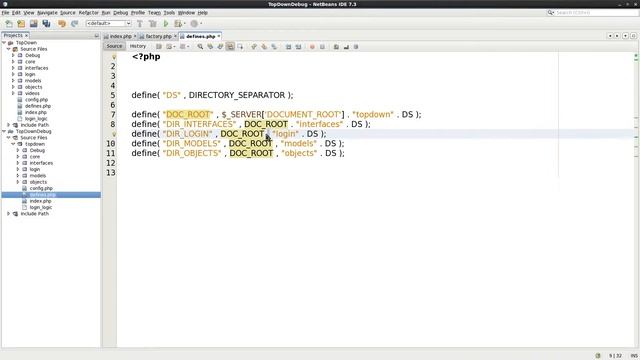
Task: Open the Refactor menu
Action: 89,13
